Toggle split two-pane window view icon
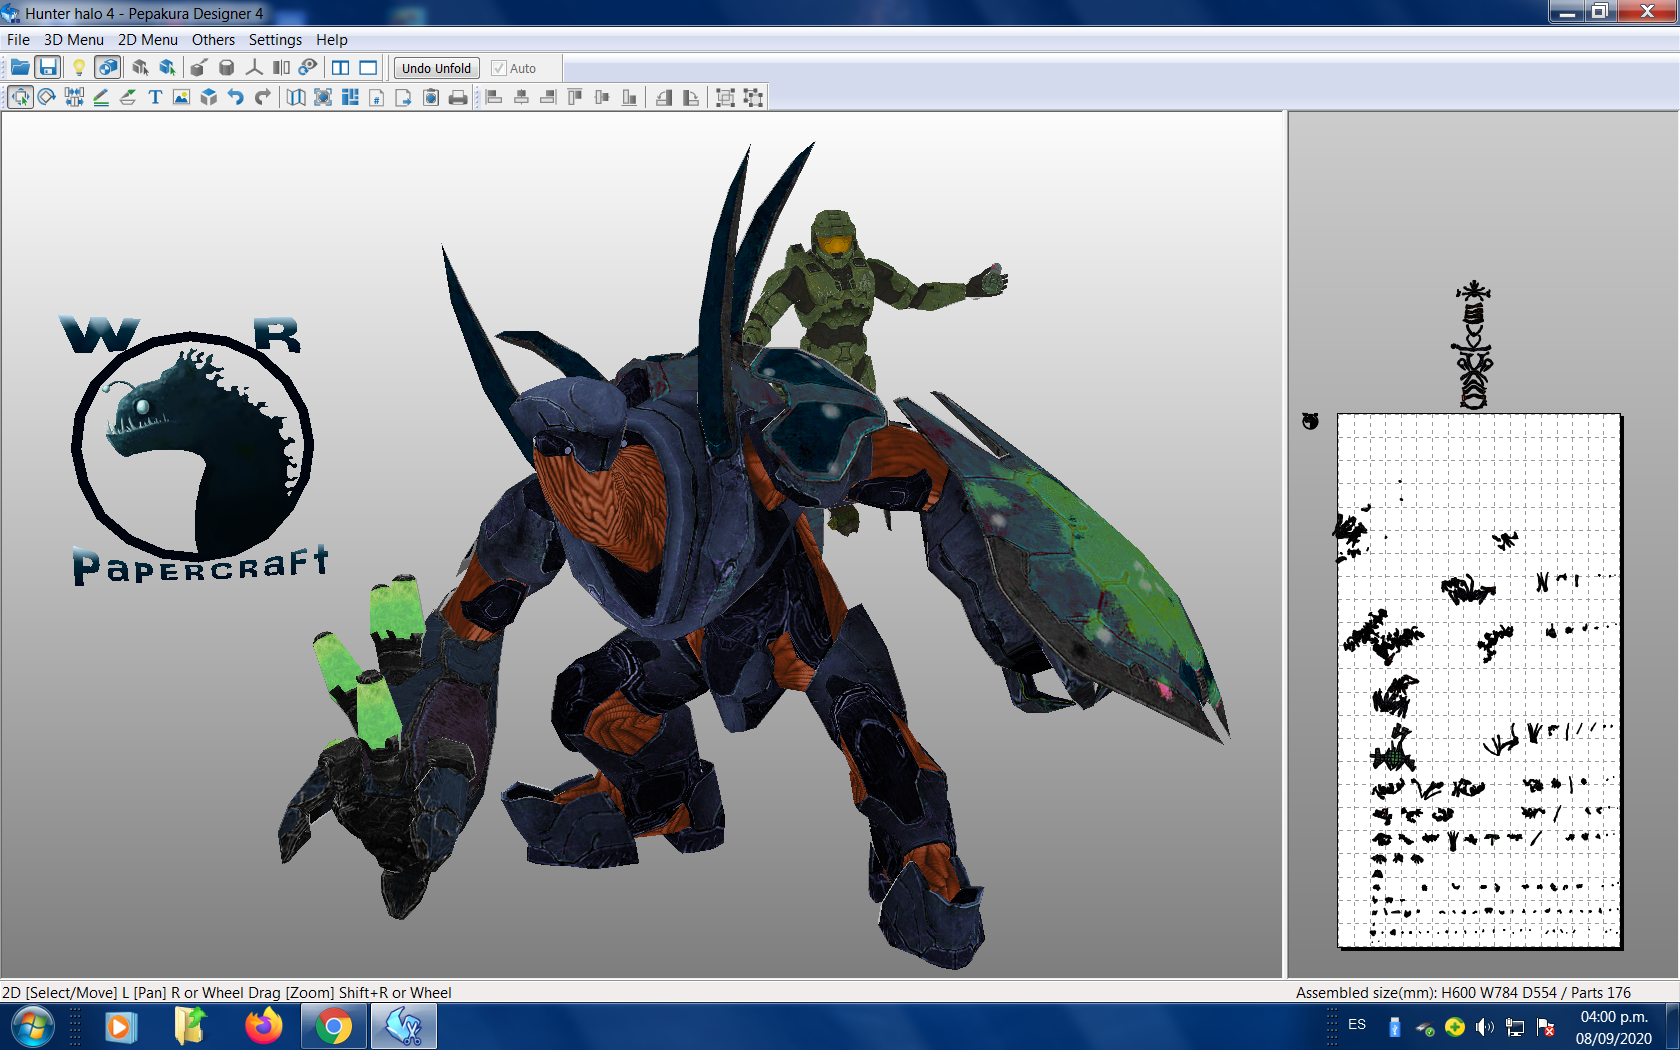Image resolution: width=1680 pixels, height=1050 pixels. (340, 67)
